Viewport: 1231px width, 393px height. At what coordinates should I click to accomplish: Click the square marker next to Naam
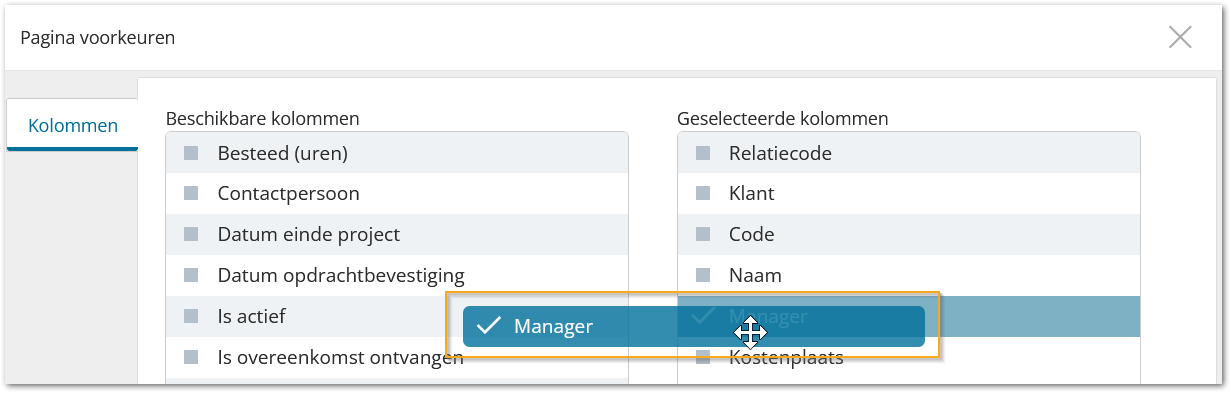703,275
